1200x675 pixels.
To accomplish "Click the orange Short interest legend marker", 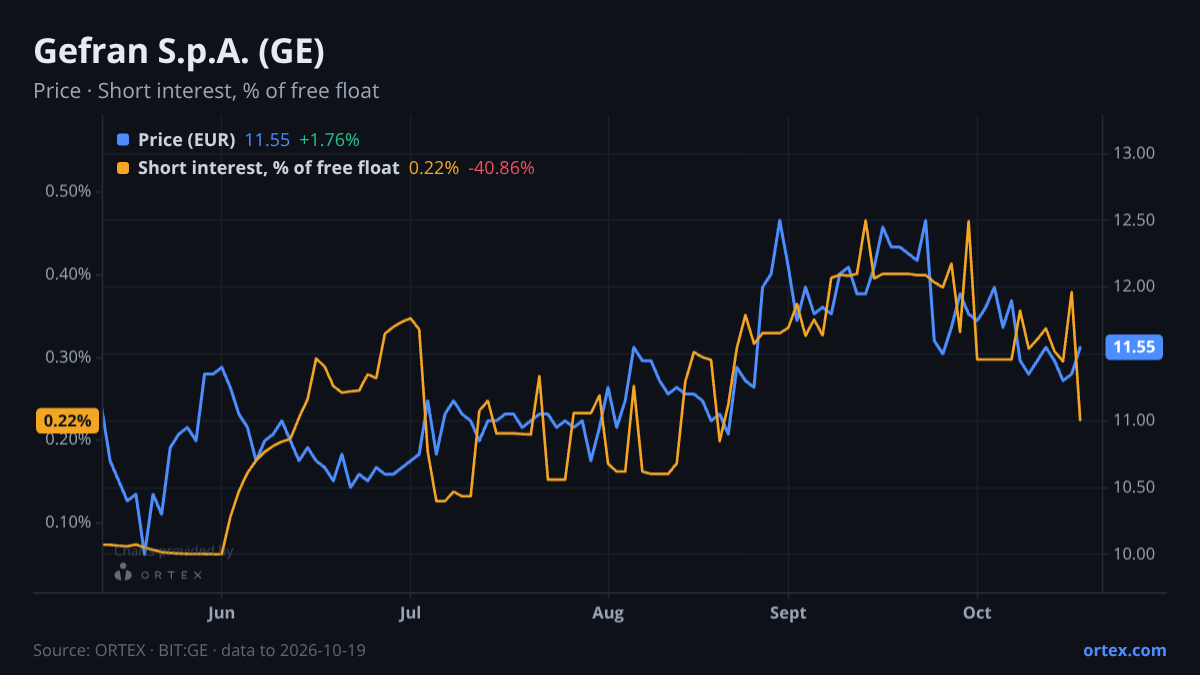I will pos(123,168).
